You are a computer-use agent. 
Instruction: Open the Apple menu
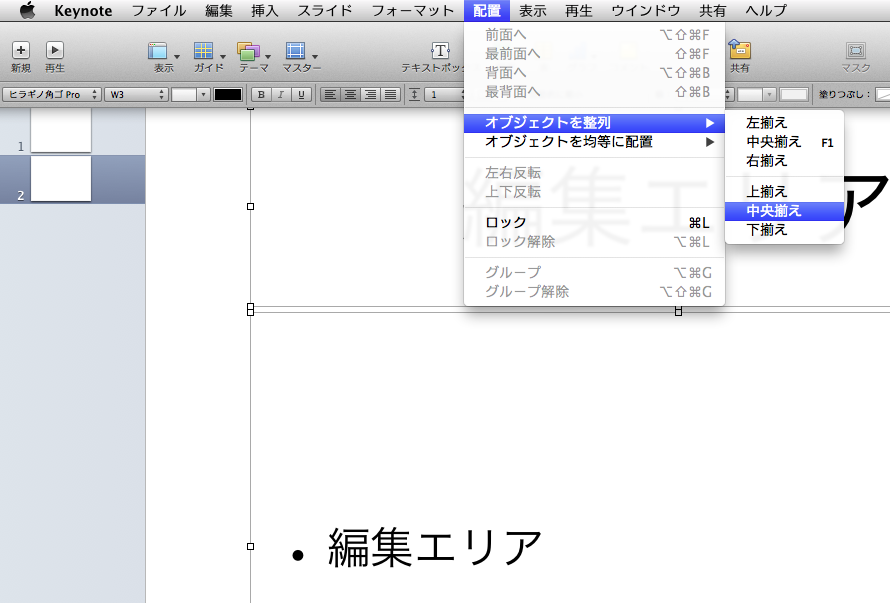click(x=27, y=10)
